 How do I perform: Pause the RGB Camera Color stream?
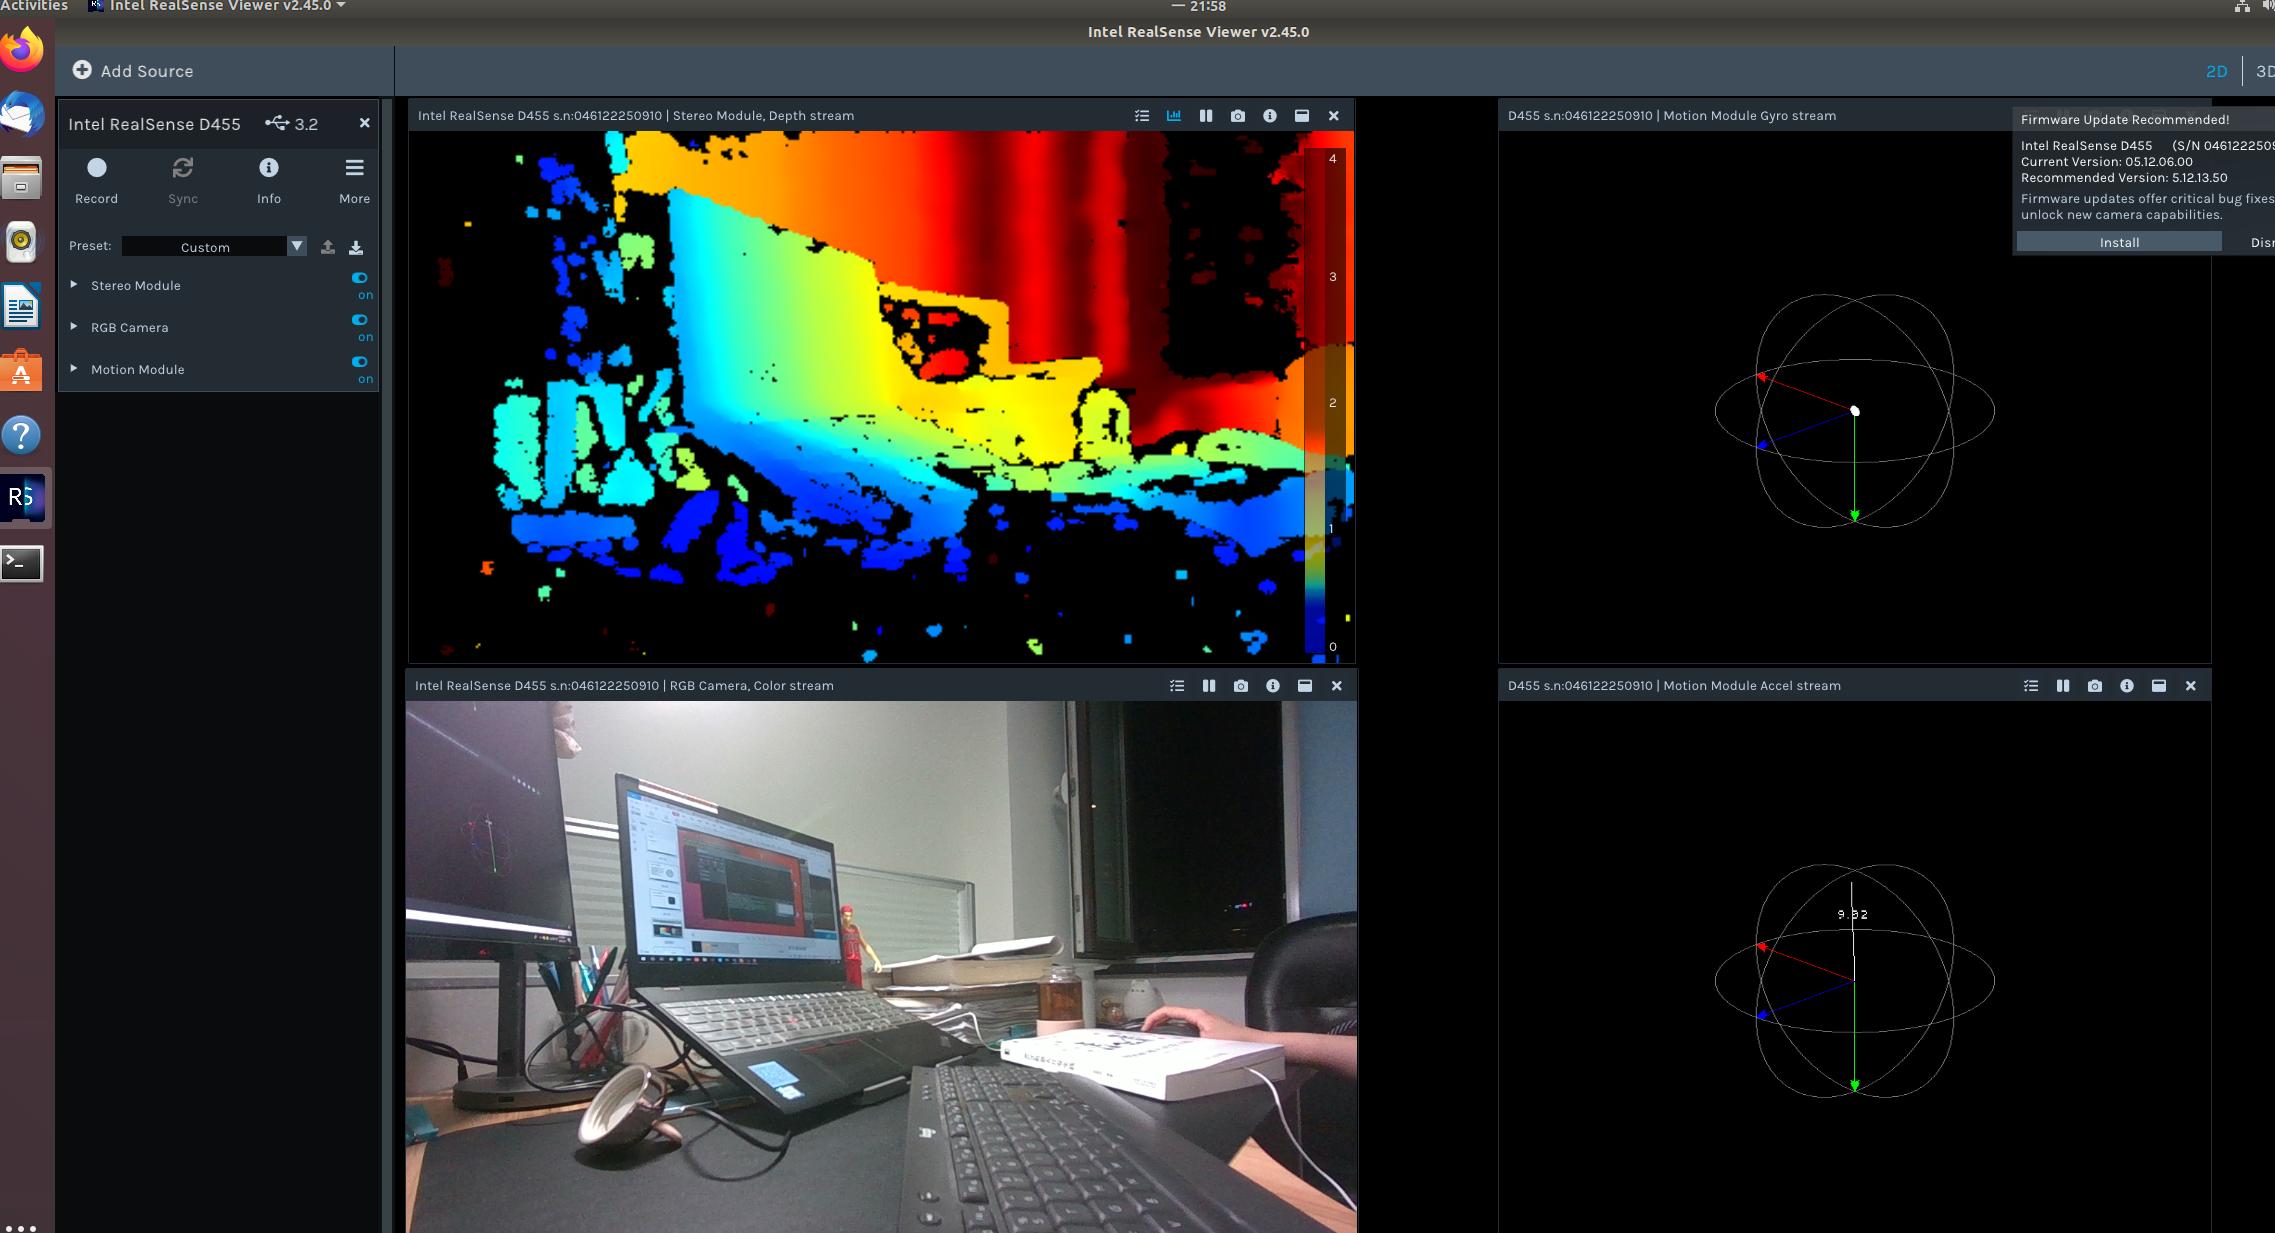pyautogui.click(x=1209, y=686)
